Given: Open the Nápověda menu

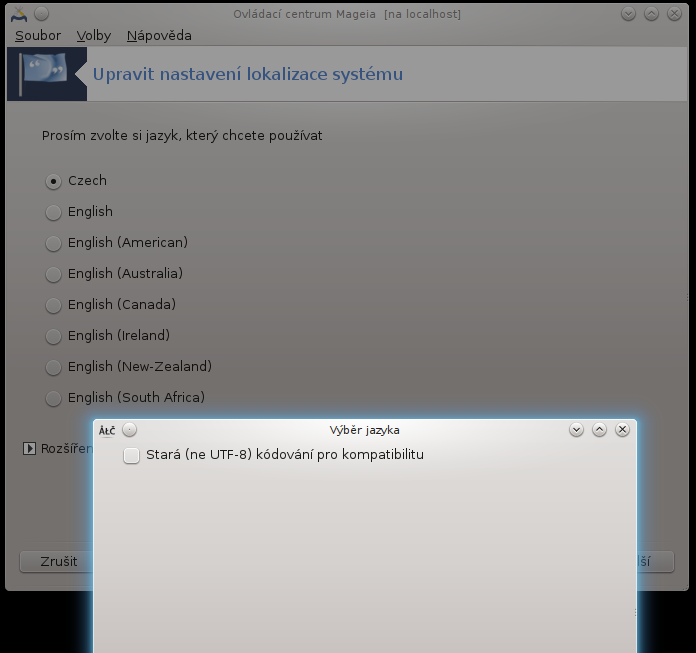Looking at the screenshot, I should click(x=159, y=36).
